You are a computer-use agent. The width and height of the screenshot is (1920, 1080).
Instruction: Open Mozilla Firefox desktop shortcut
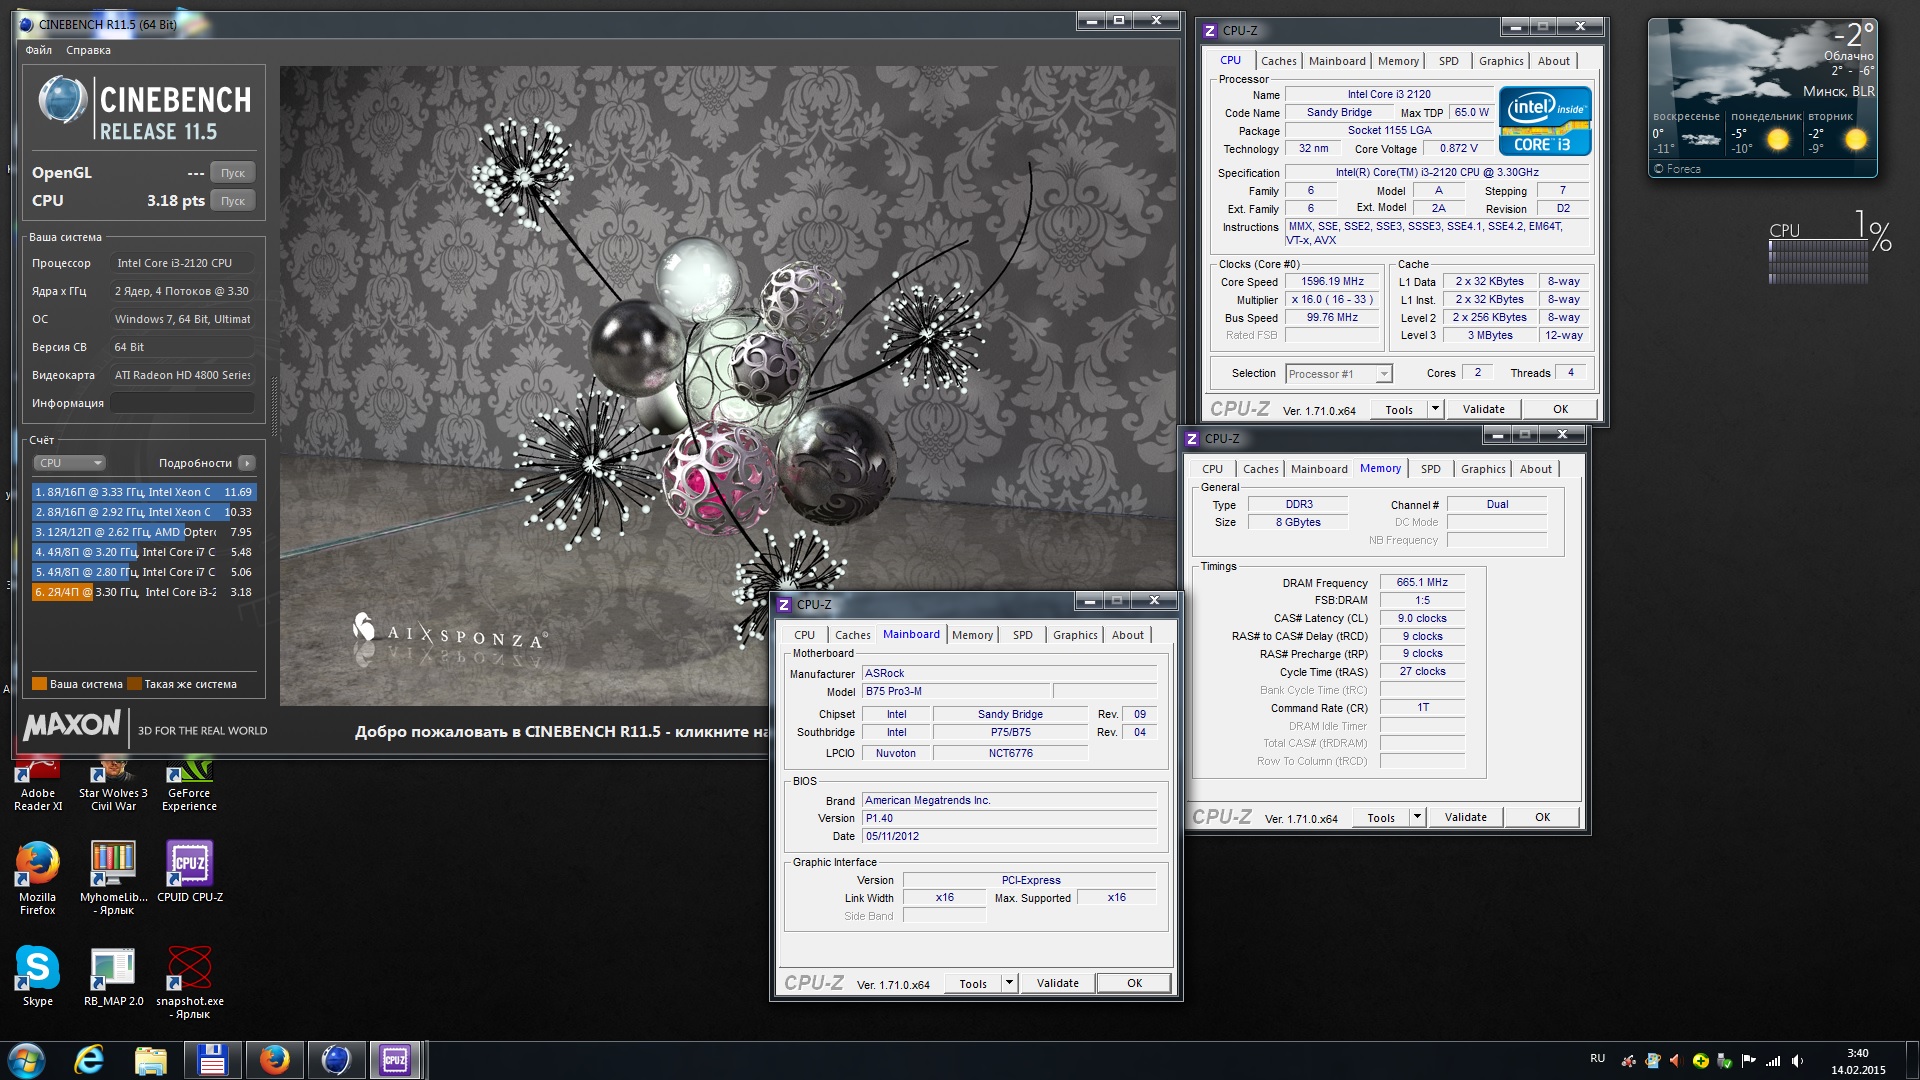pyautogui.click(x=38, y=878)
